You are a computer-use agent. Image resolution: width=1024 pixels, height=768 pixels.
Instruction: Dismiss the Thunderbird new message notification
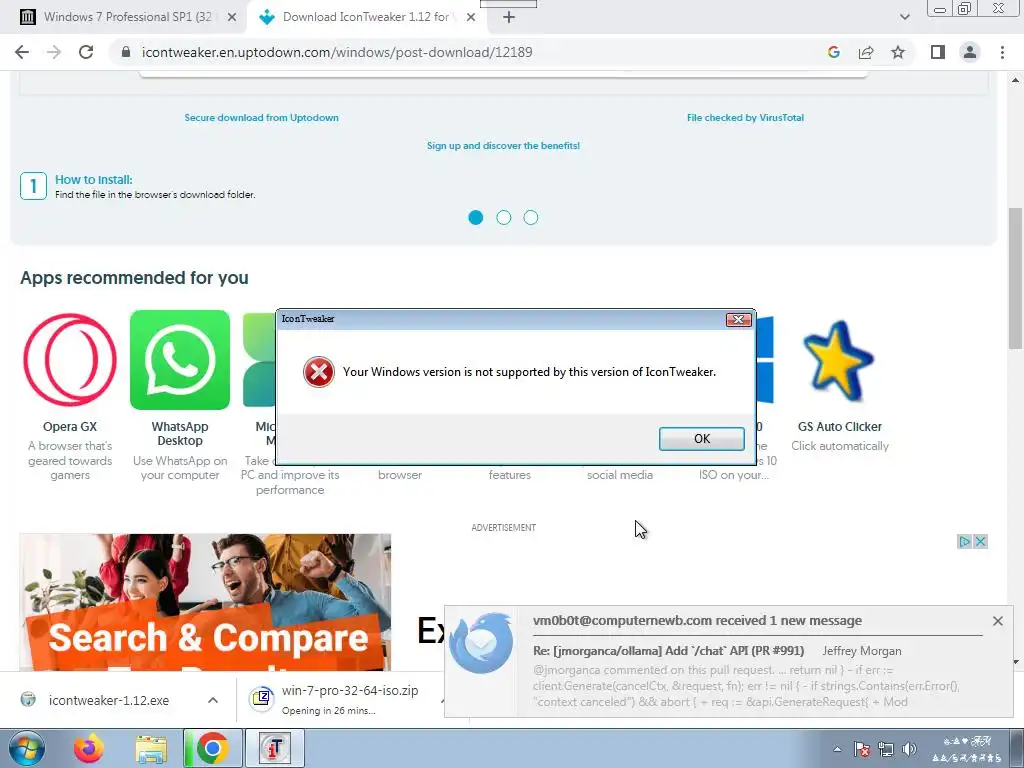(998, 621)
